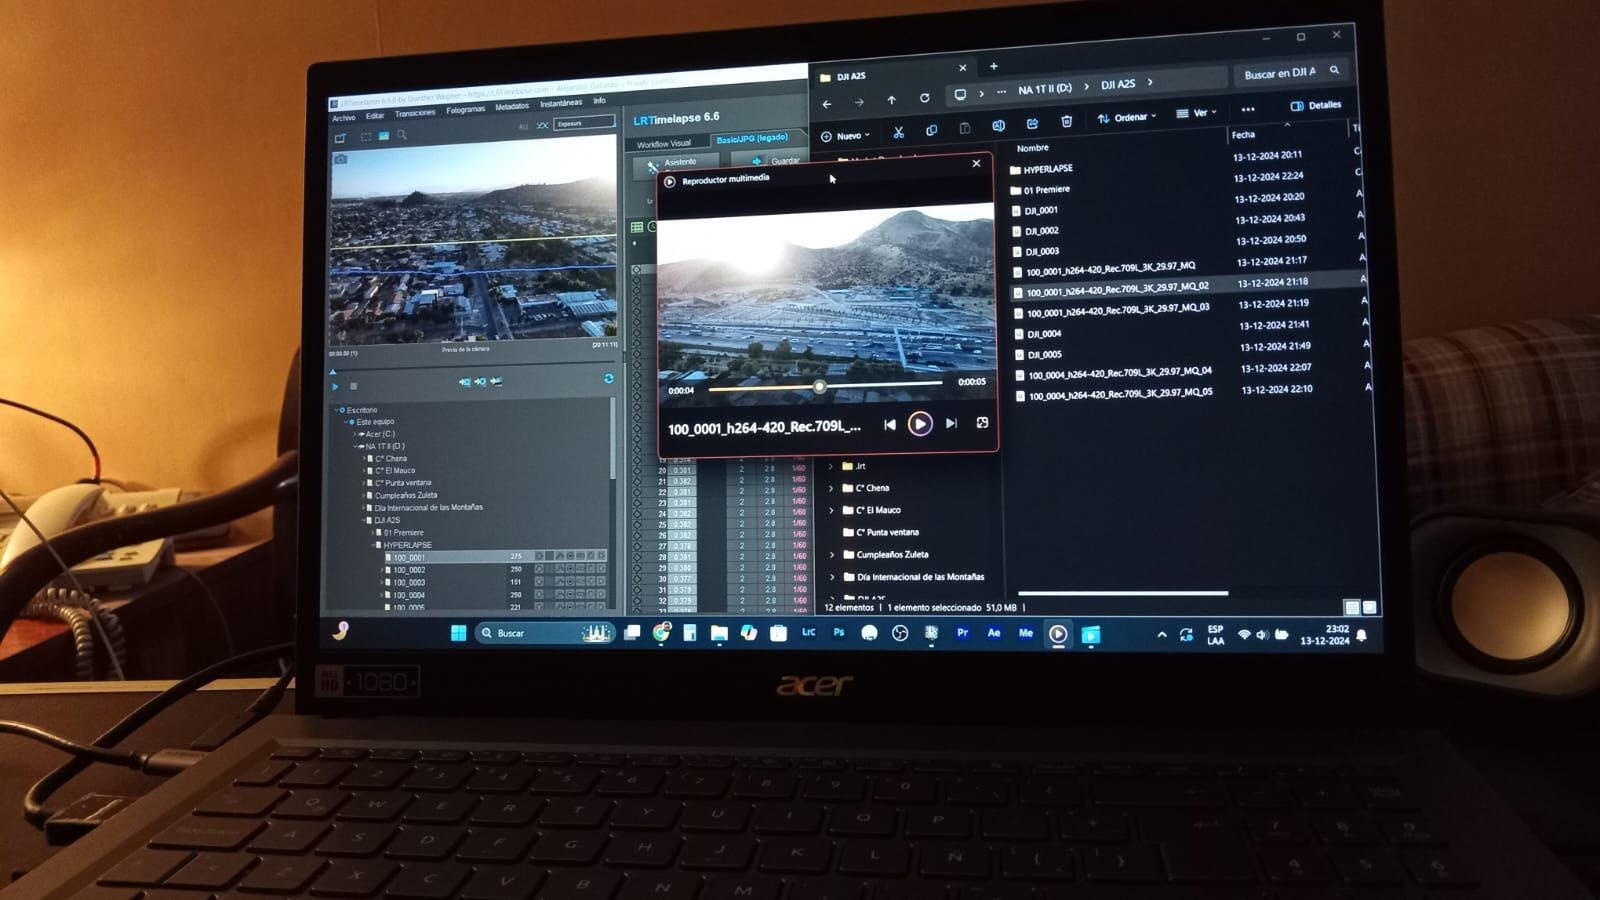Click the play button in LRTimelapse preview

pyautogui.click(x=335, y=386)
